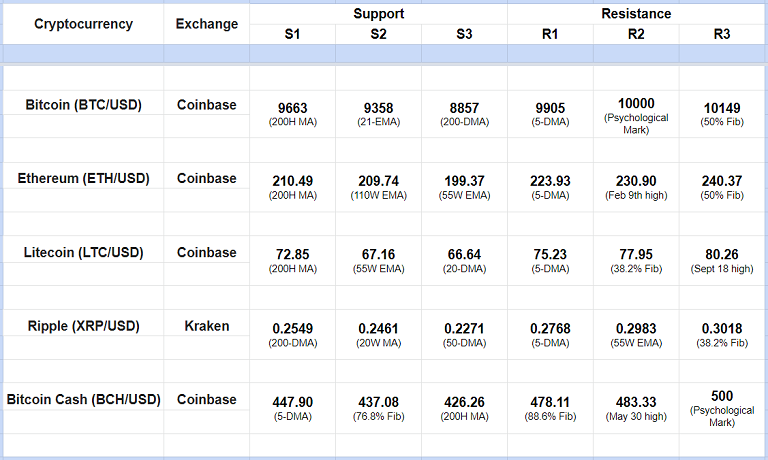Select the Exchange column header
Viewport: 768px width, 460px height.
coord(207,24)
